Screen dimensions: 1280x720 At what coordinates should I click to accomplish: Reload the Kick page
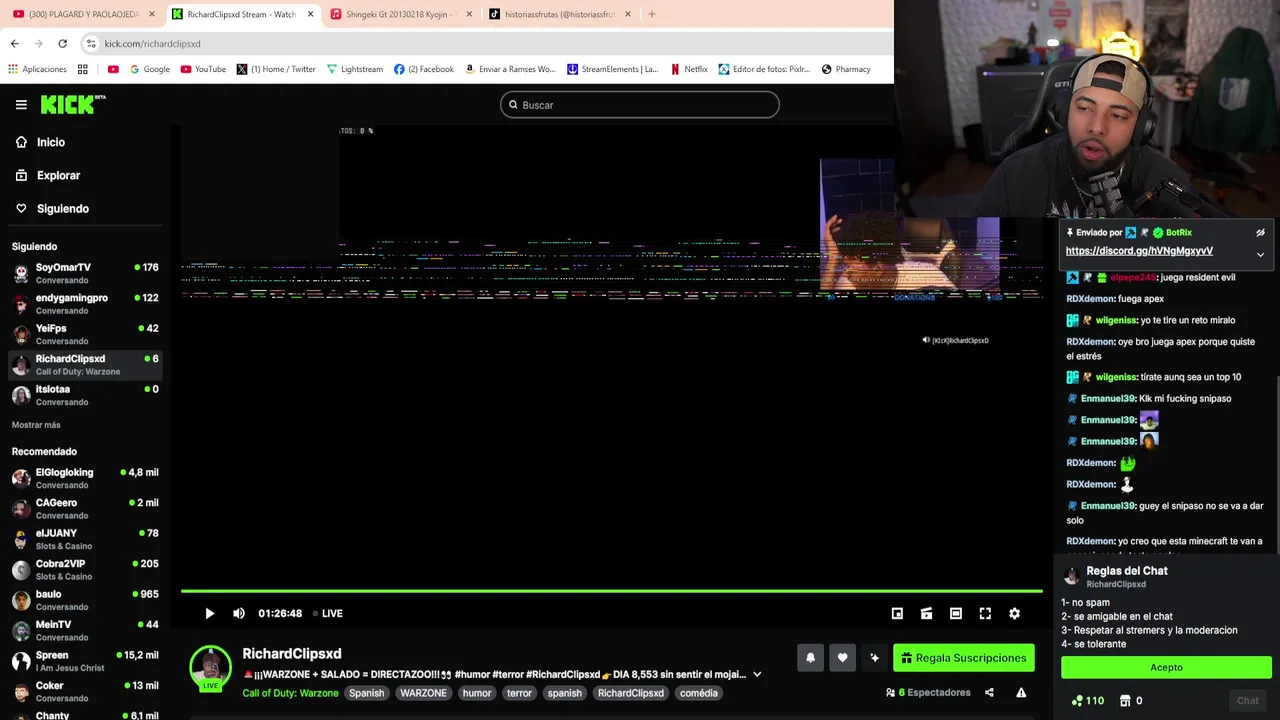pyautogui.click(x=62, y=43)
